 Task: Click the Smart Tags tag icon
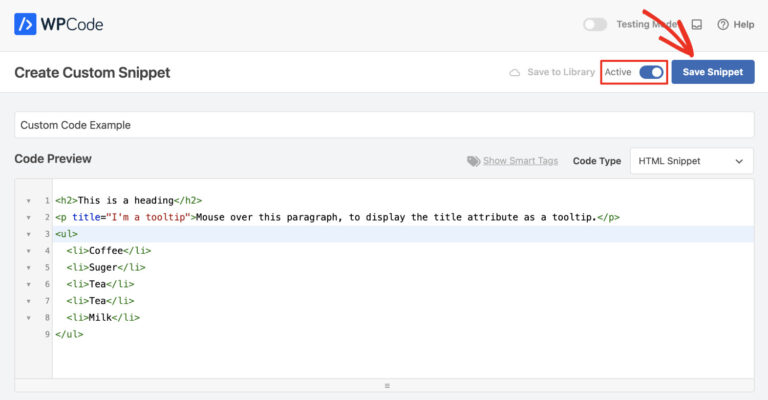coord(474,161)
